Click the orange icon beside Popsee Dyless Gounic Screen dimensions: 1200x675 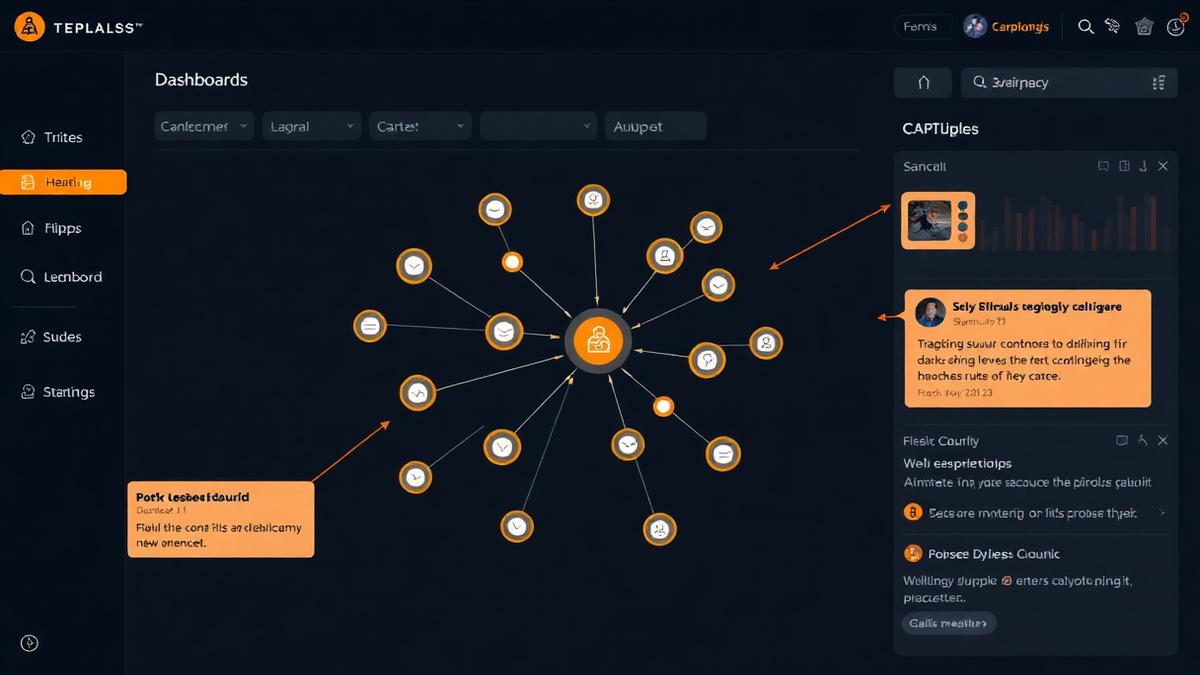pos(912,553)
